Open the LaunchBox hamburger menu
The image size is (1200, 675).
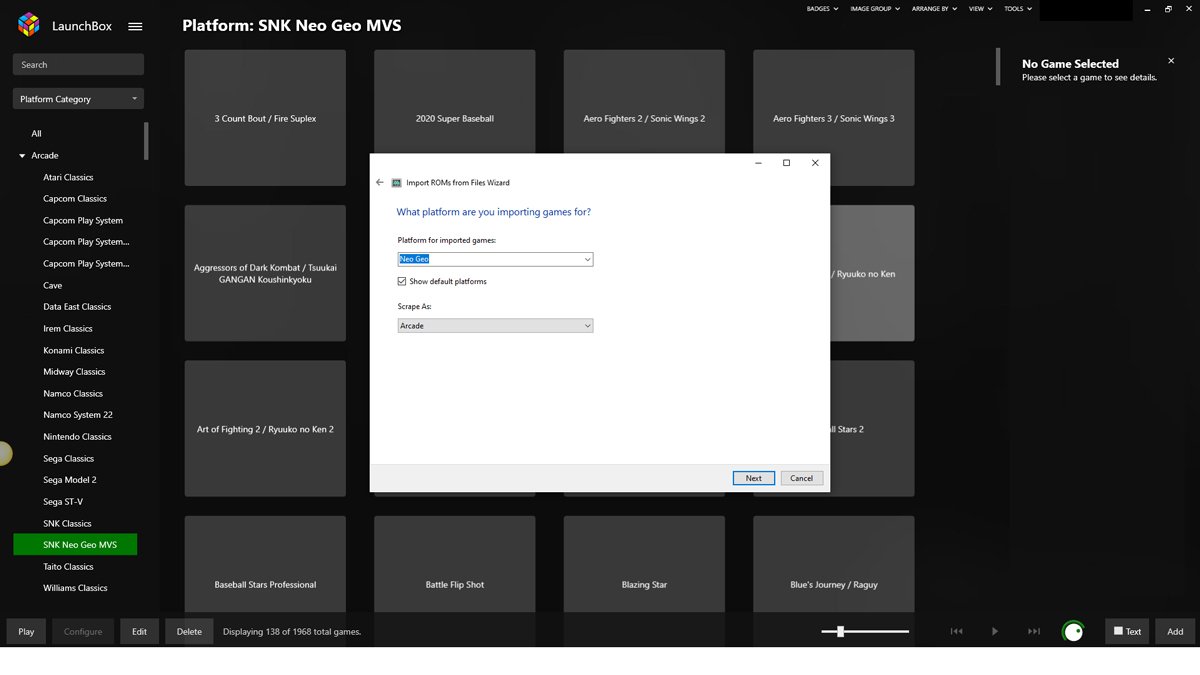click(x=136, y=27)
